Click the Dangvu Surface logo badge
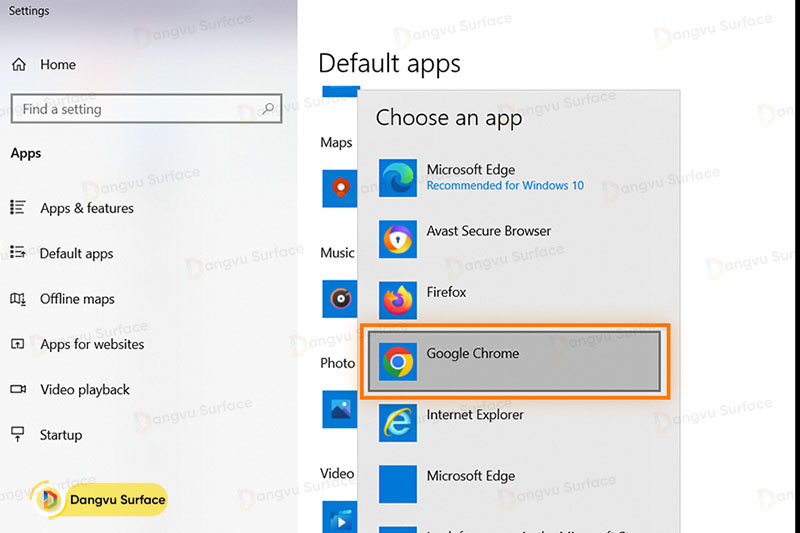The height and width of the screenshot is (533, 800). (100, 499)
